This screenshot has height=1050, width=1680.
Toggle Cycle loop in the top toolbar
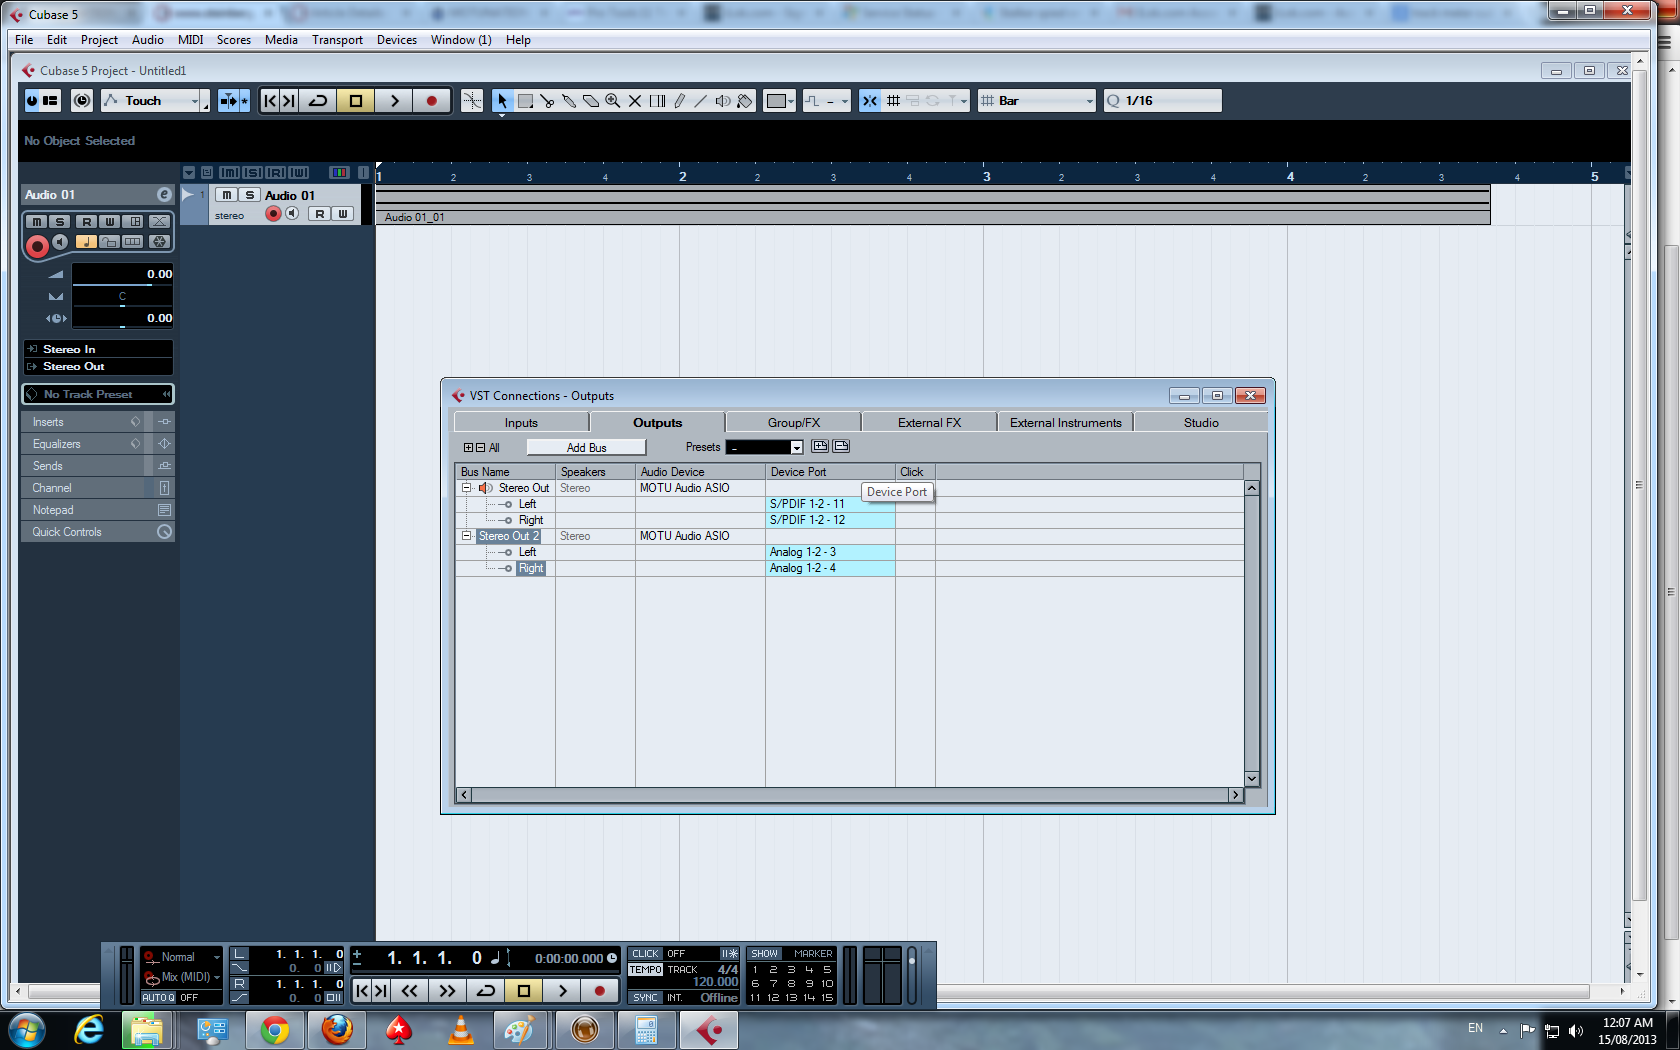coord(318,101)
